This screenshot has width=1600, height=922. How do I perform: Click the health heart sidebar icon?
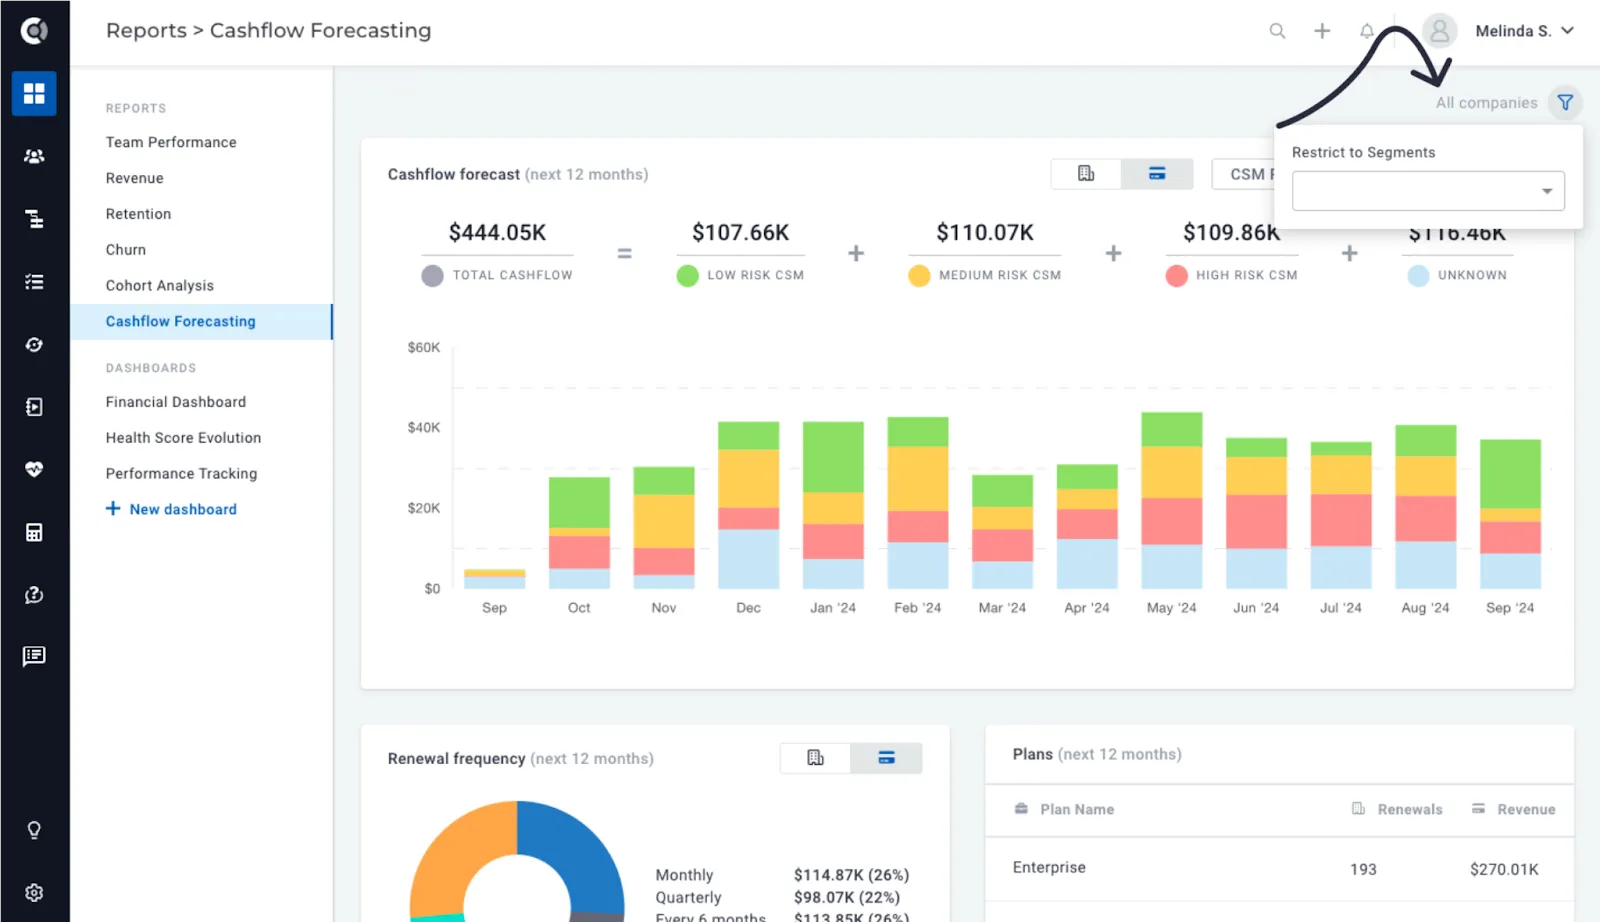pyautogui.click(x=34, y=469)
